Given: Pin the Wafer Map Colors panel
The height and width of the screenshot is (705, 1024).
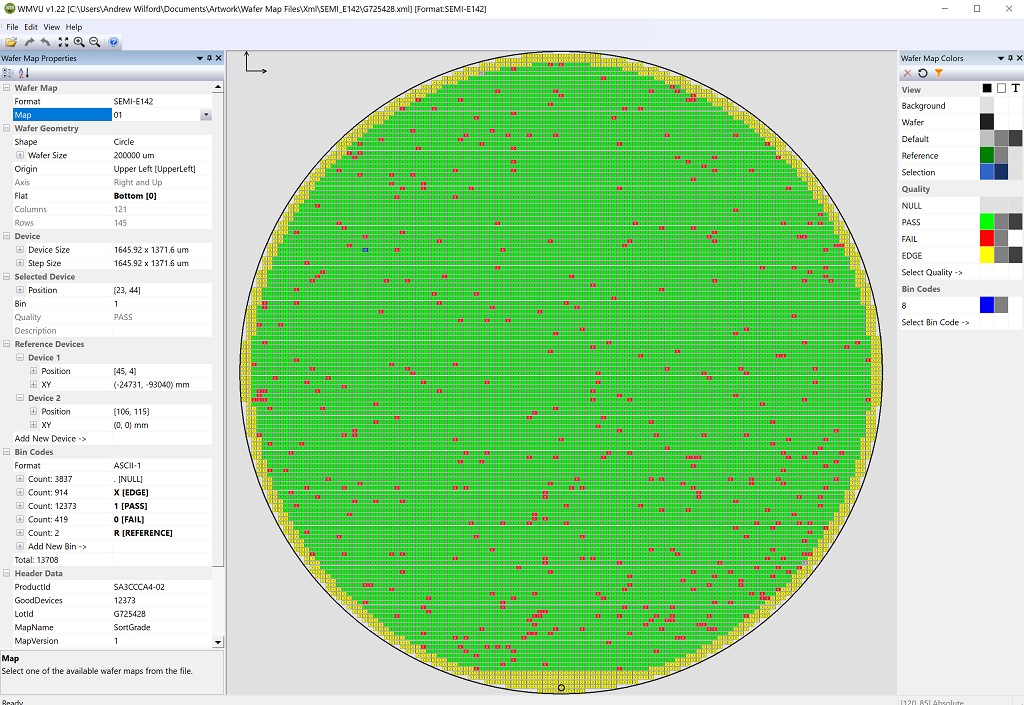Looking at the screenshot, I should [1008, 58].
